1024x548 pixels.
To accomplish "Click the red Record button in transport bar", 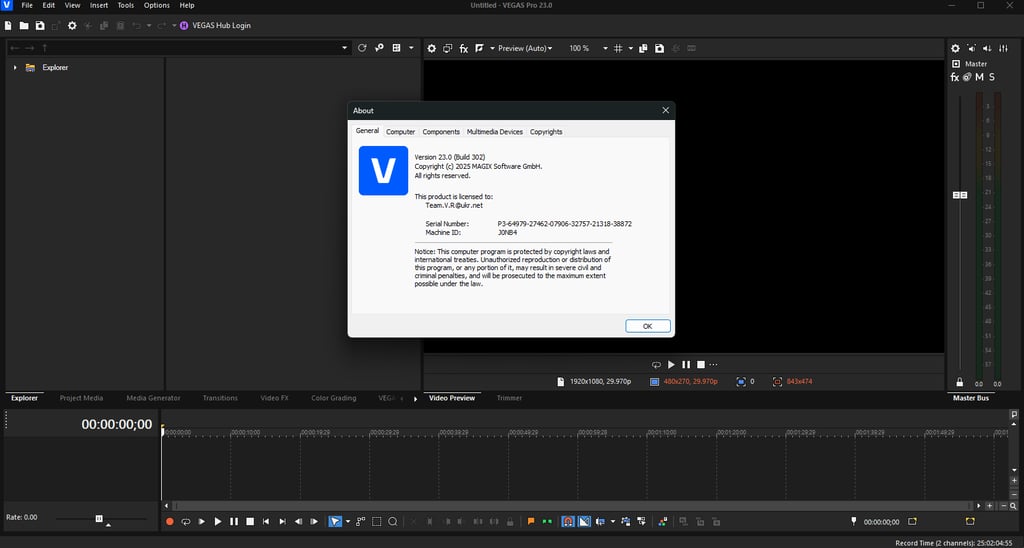I will click(169, 521).
